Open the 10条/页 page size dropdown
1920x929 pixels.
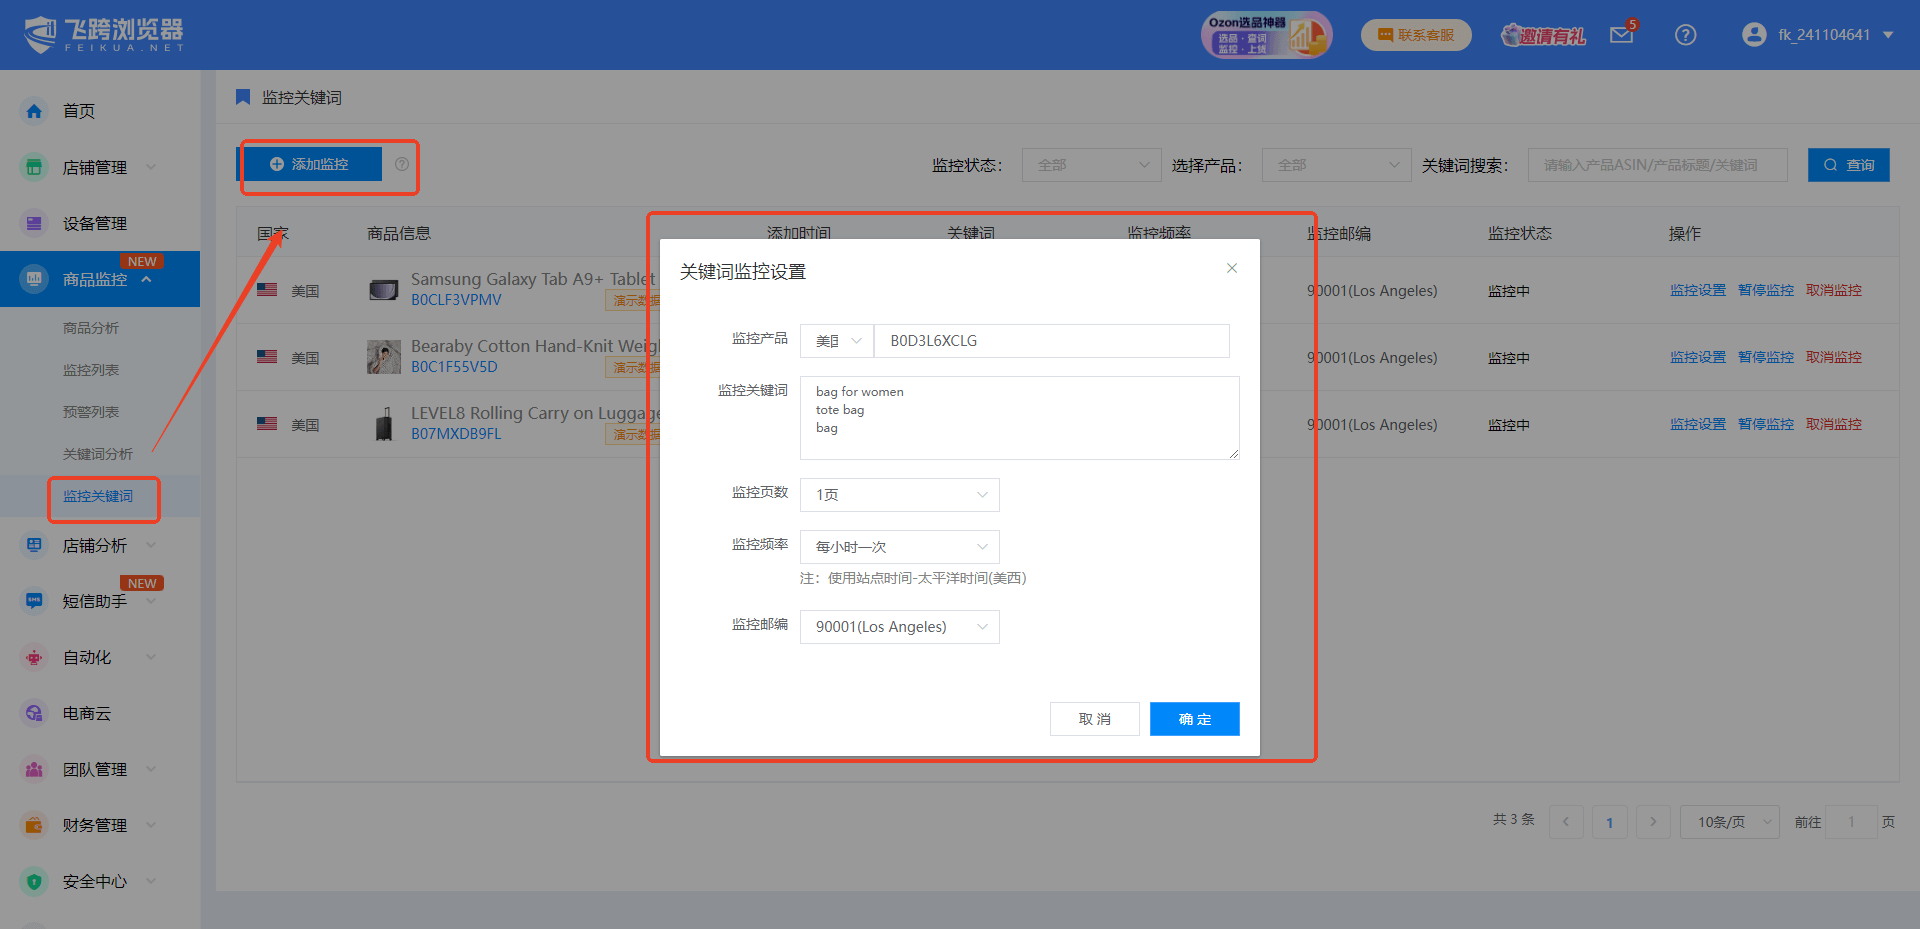pyautogui.click(x=1729, y=821)
